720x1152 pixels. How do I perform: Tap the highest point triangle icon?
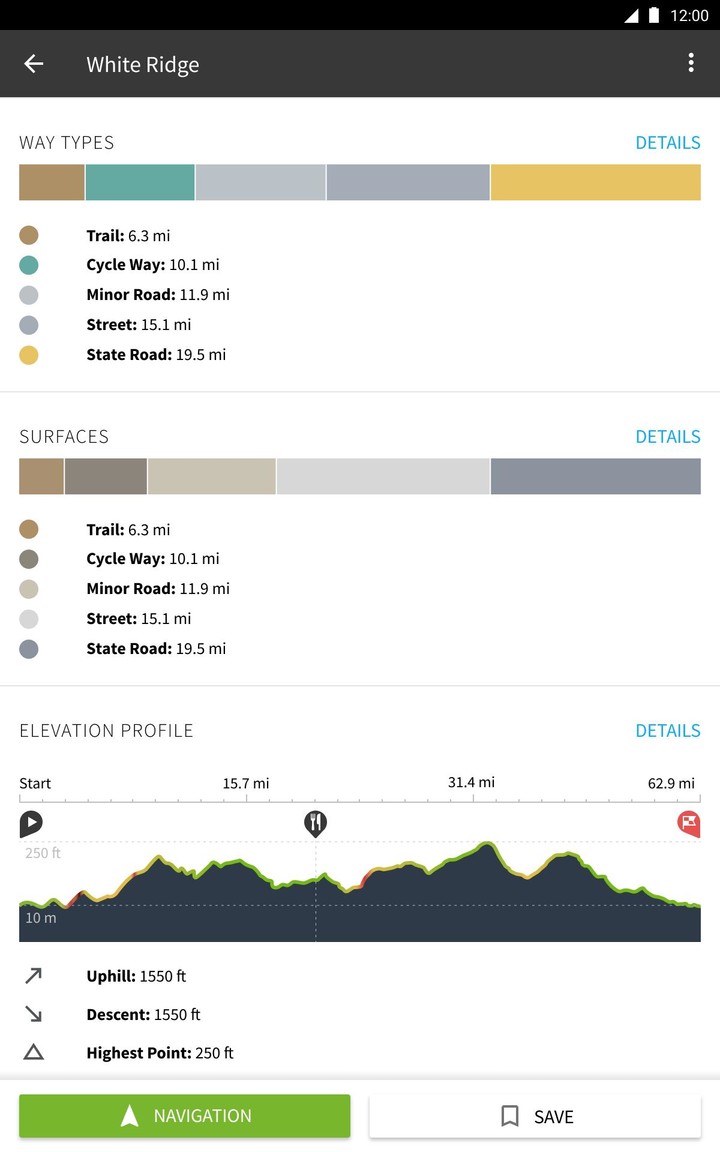[x=33, y=1052]
